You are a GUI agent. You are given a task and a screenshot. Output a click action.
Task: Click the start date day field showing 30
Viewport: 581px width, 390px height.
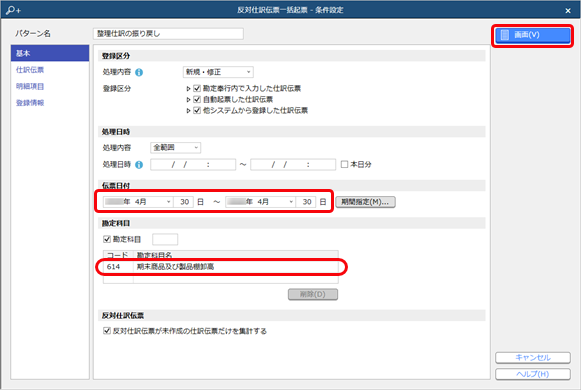(184, 202)
